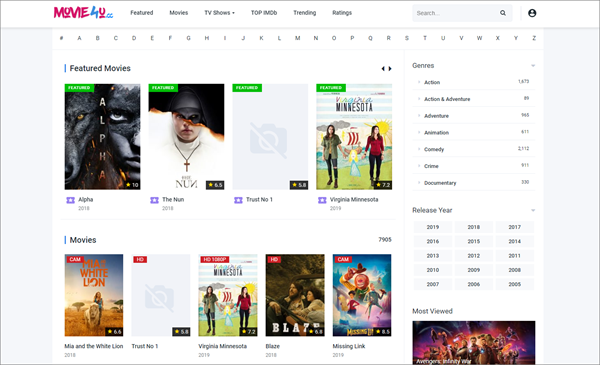This screenshot has width=600, height=365.
Task: Open the TOP IMDb nav item
Action: 264,13
